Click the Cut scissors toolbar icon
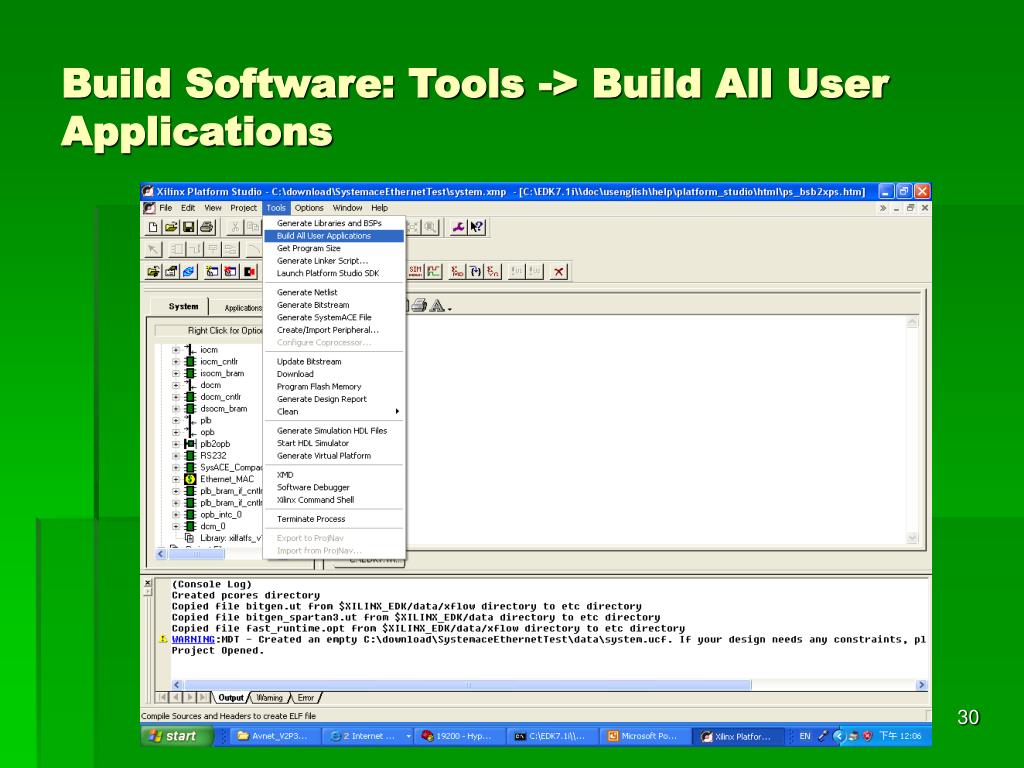Screen dimensions: 1024x768 click(235, 227)
